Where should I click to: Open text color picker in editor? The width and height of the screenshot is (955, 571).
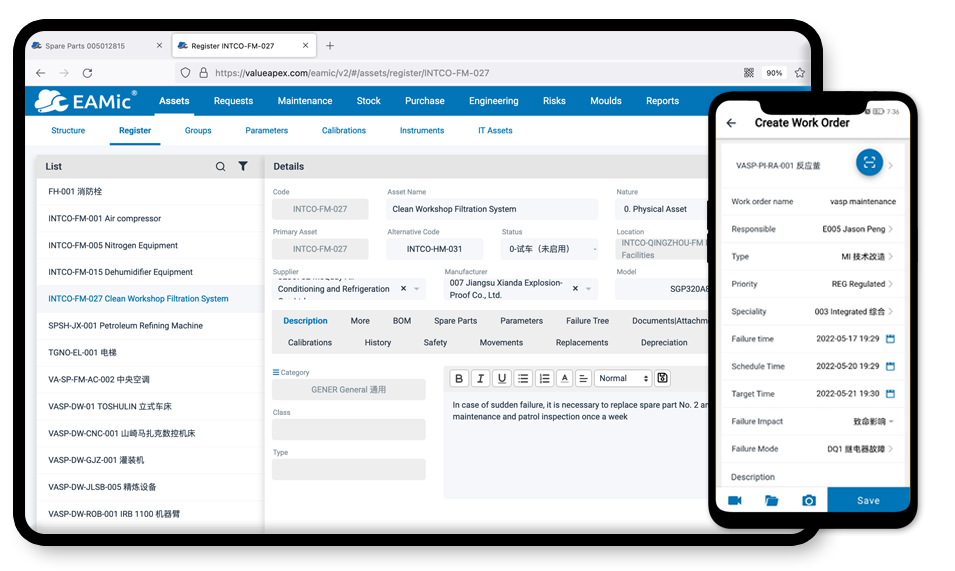coord(565,379)
